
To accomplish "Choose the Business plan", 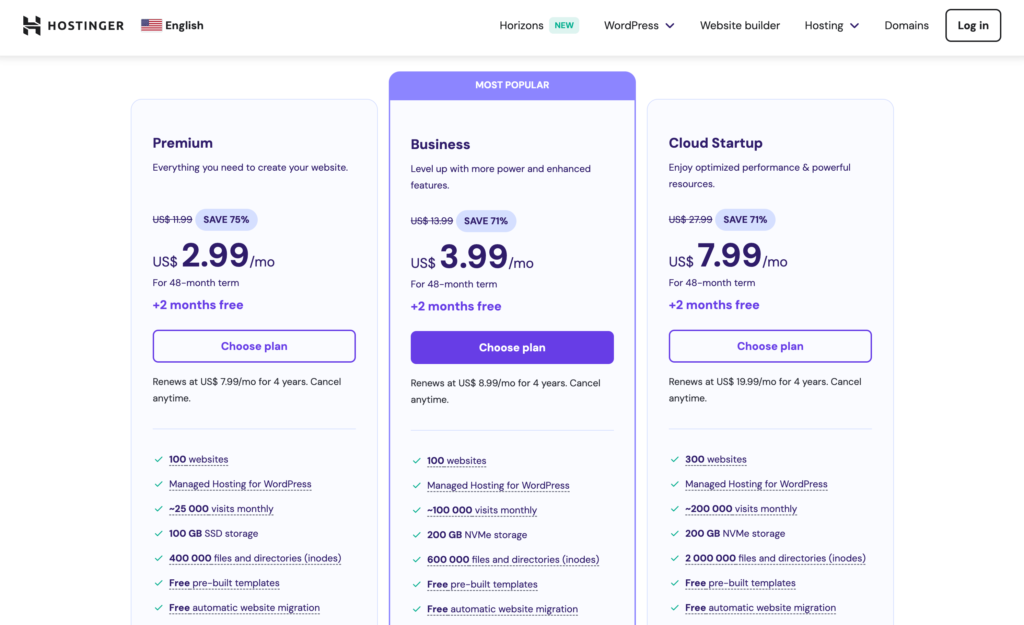I will pyautogui.click(x=512, y=347).
